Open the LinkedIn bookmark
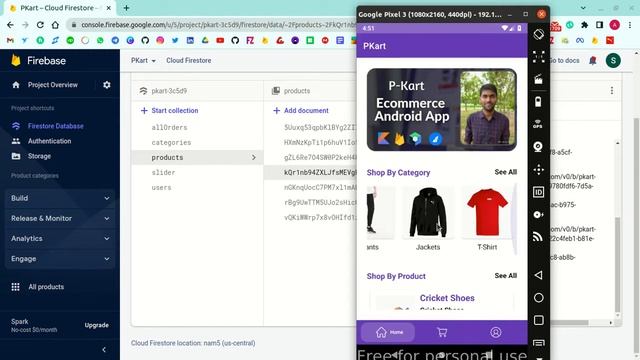The height and width of the screenshot is (360, 640). 190,40
